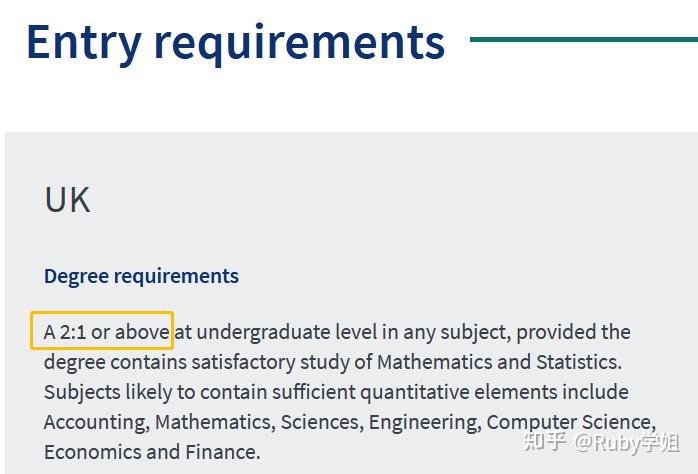This screenshot has width=698, height=474.
Task: Click "Economics and Finance" on the last line
Action: (x=152, y=451)
